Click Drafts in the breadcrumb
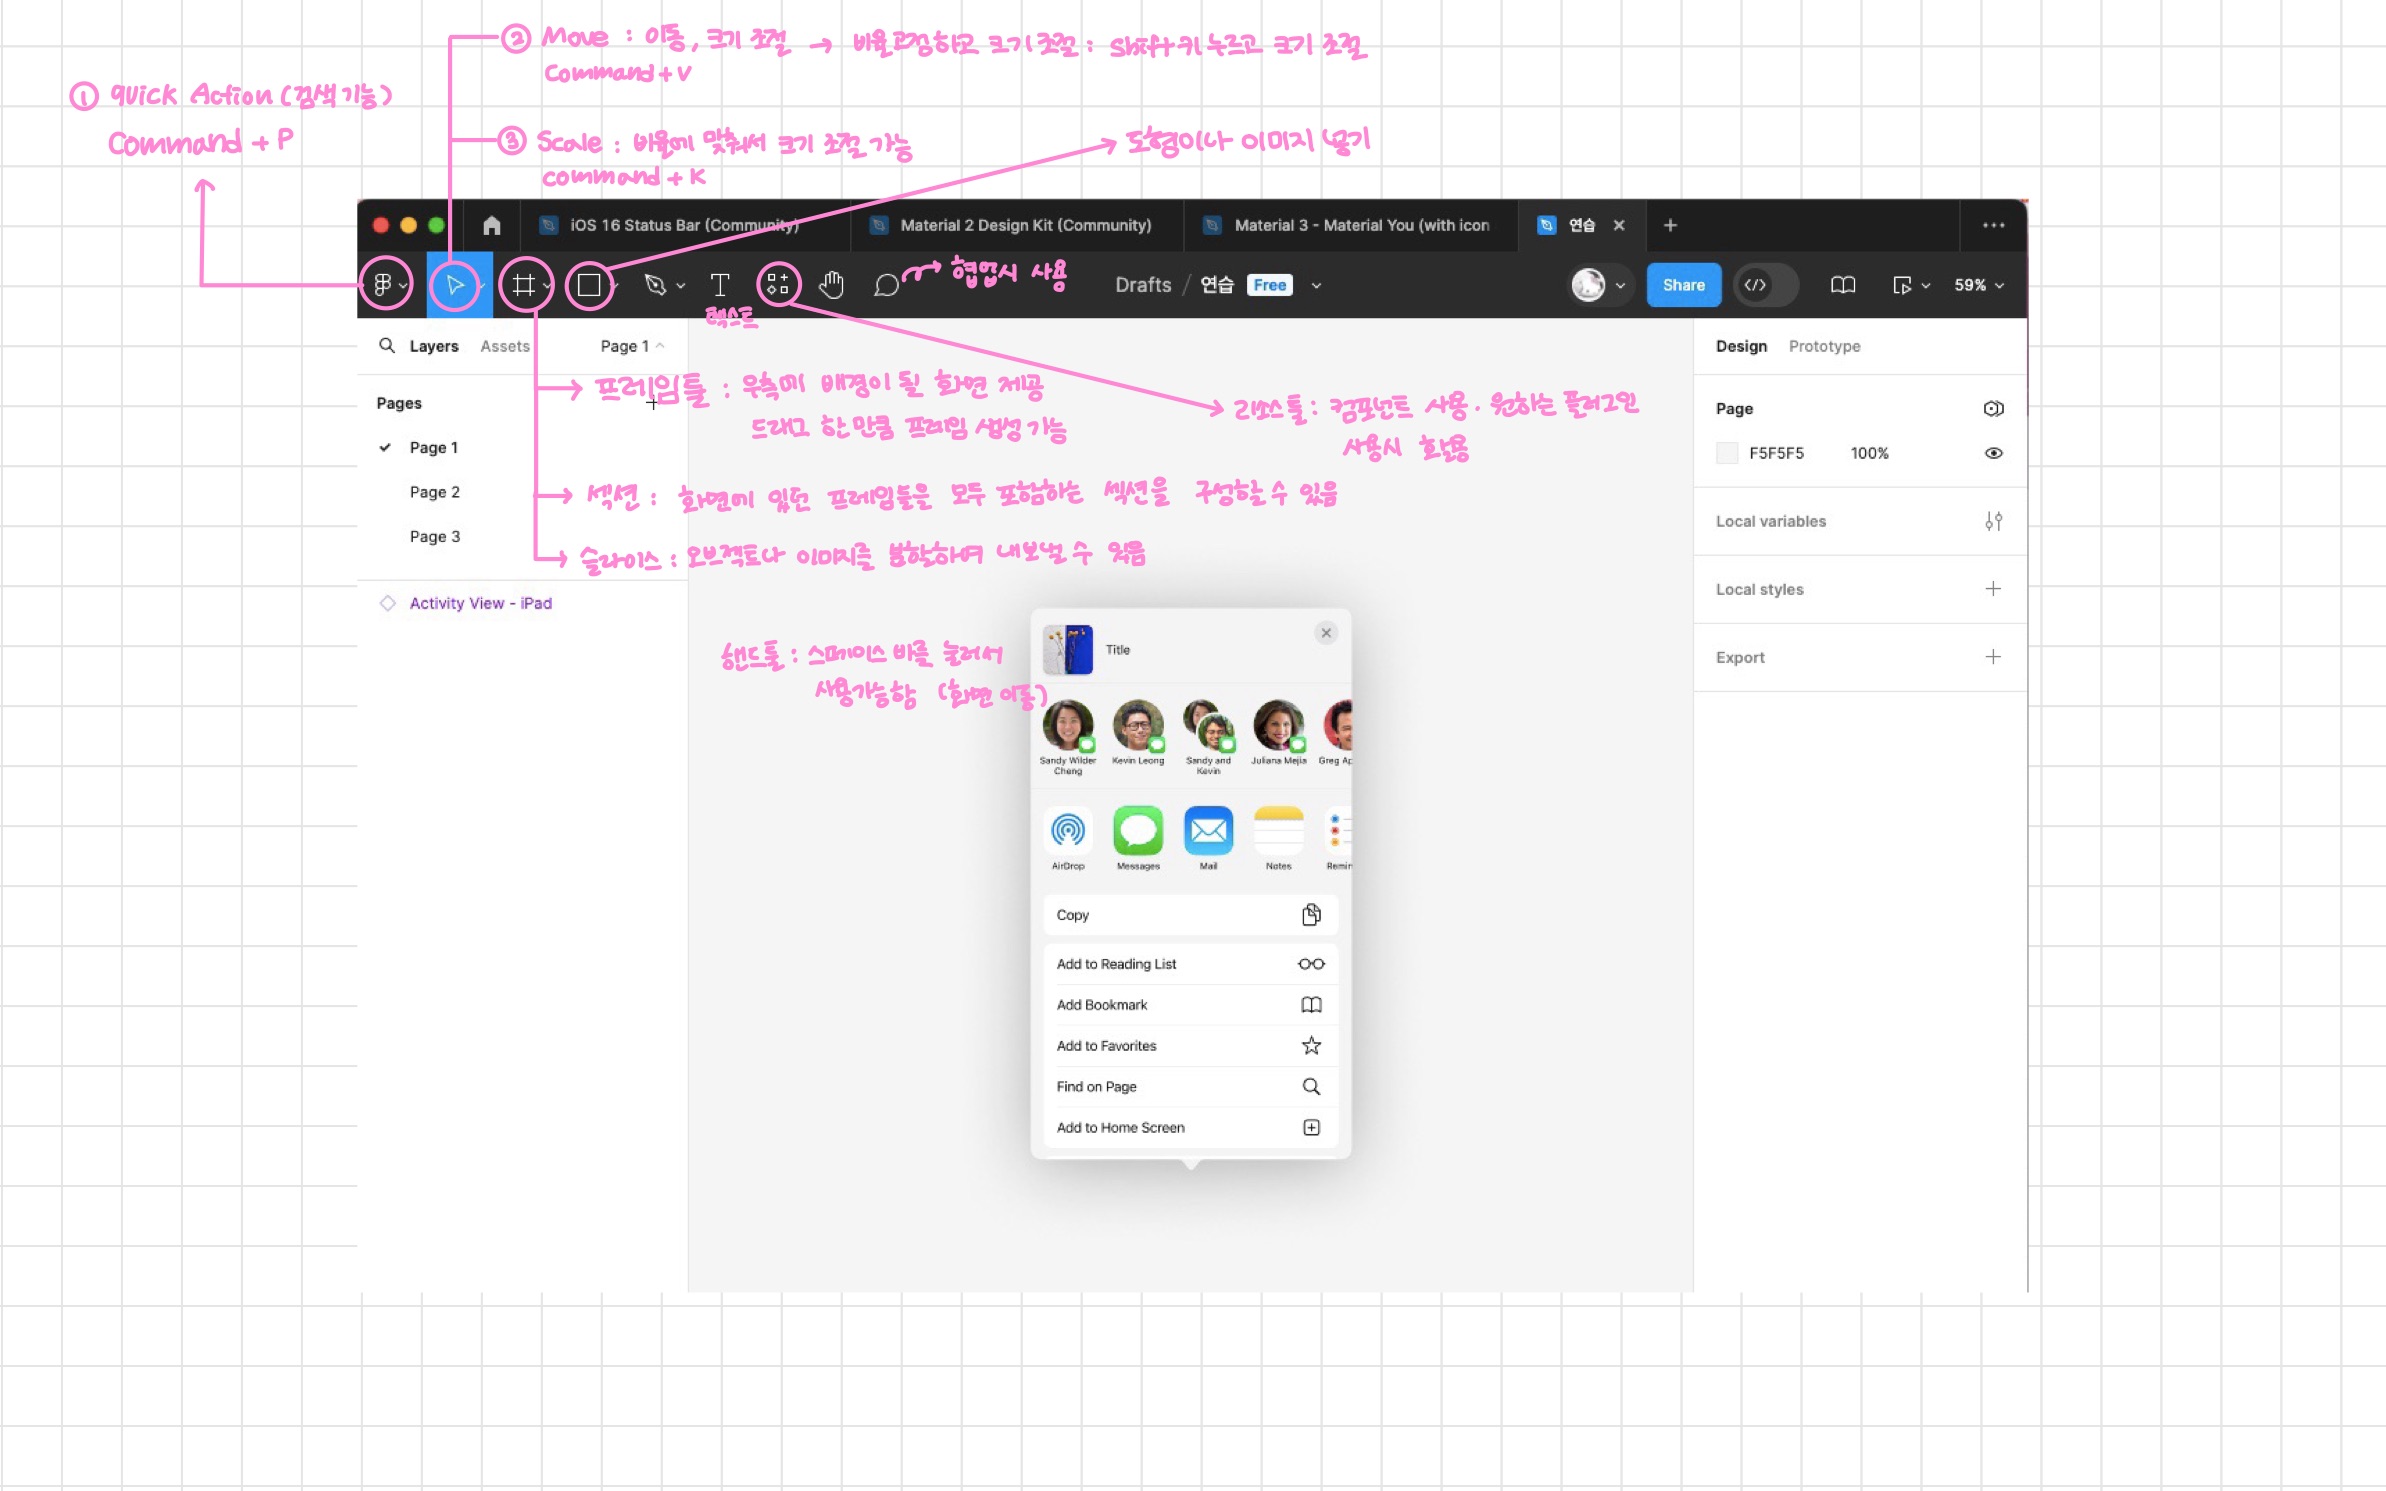The image size is (2386, 1491). pos(1143,285)
